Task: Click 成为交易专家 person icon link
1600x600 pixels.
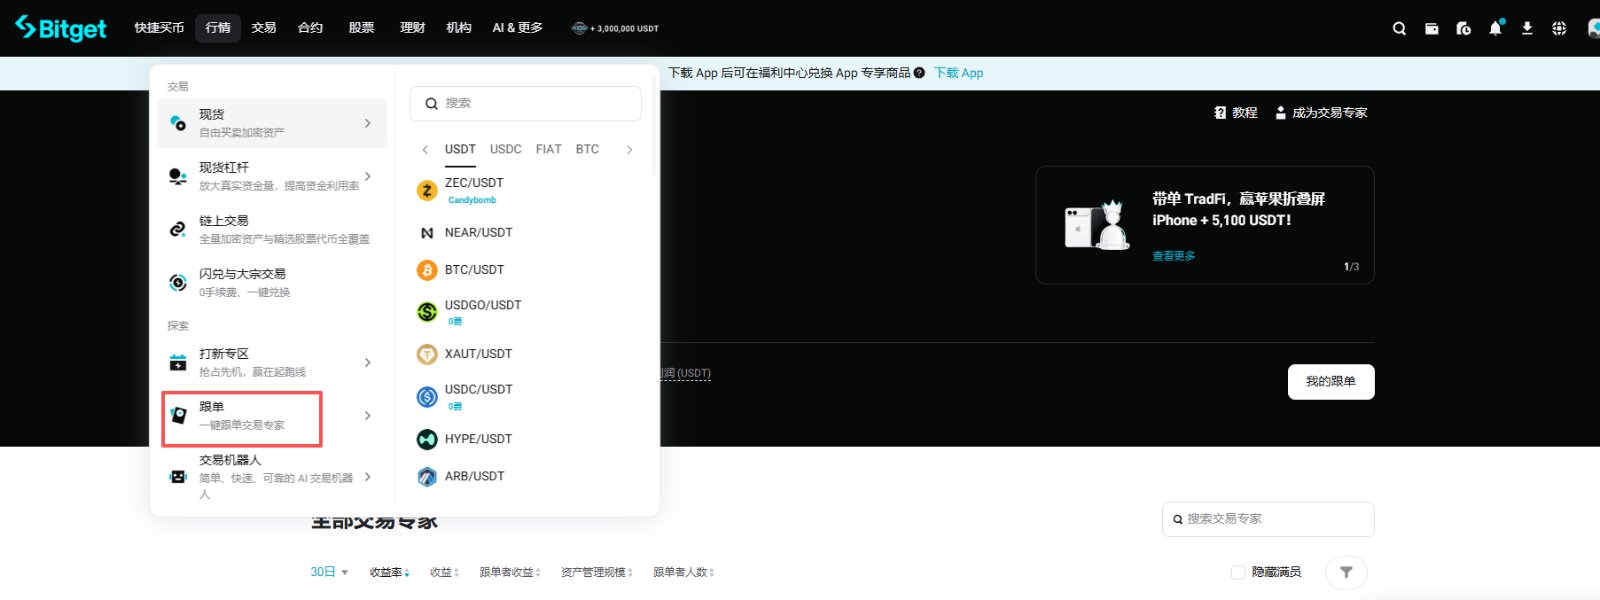Action: coord(1321,113)
